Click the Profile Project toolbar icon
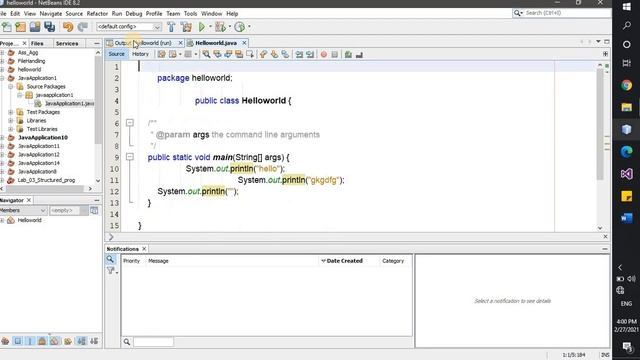Image resolution: width=640 pixels, height=360 pixels. (x=240, y=27)
